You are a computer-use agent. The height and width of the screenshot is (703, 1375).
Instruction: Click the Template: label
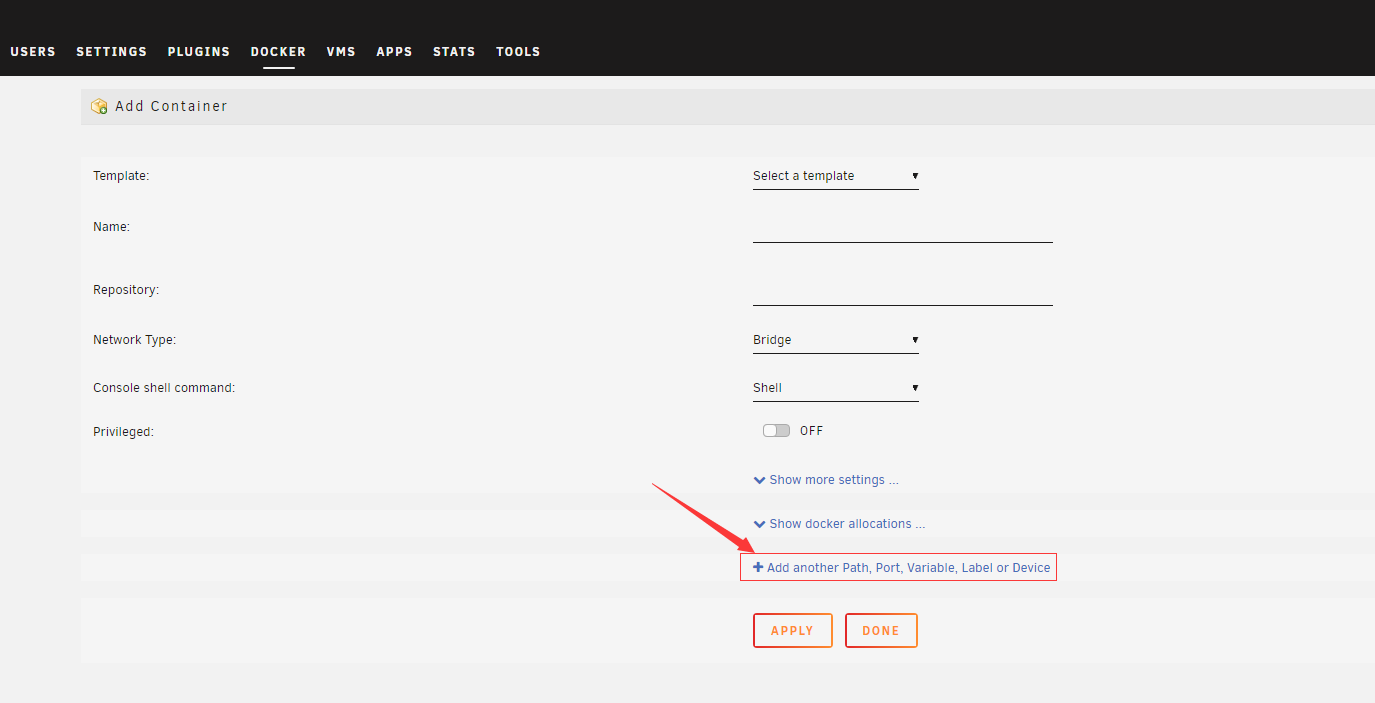[x=121, y=176]
